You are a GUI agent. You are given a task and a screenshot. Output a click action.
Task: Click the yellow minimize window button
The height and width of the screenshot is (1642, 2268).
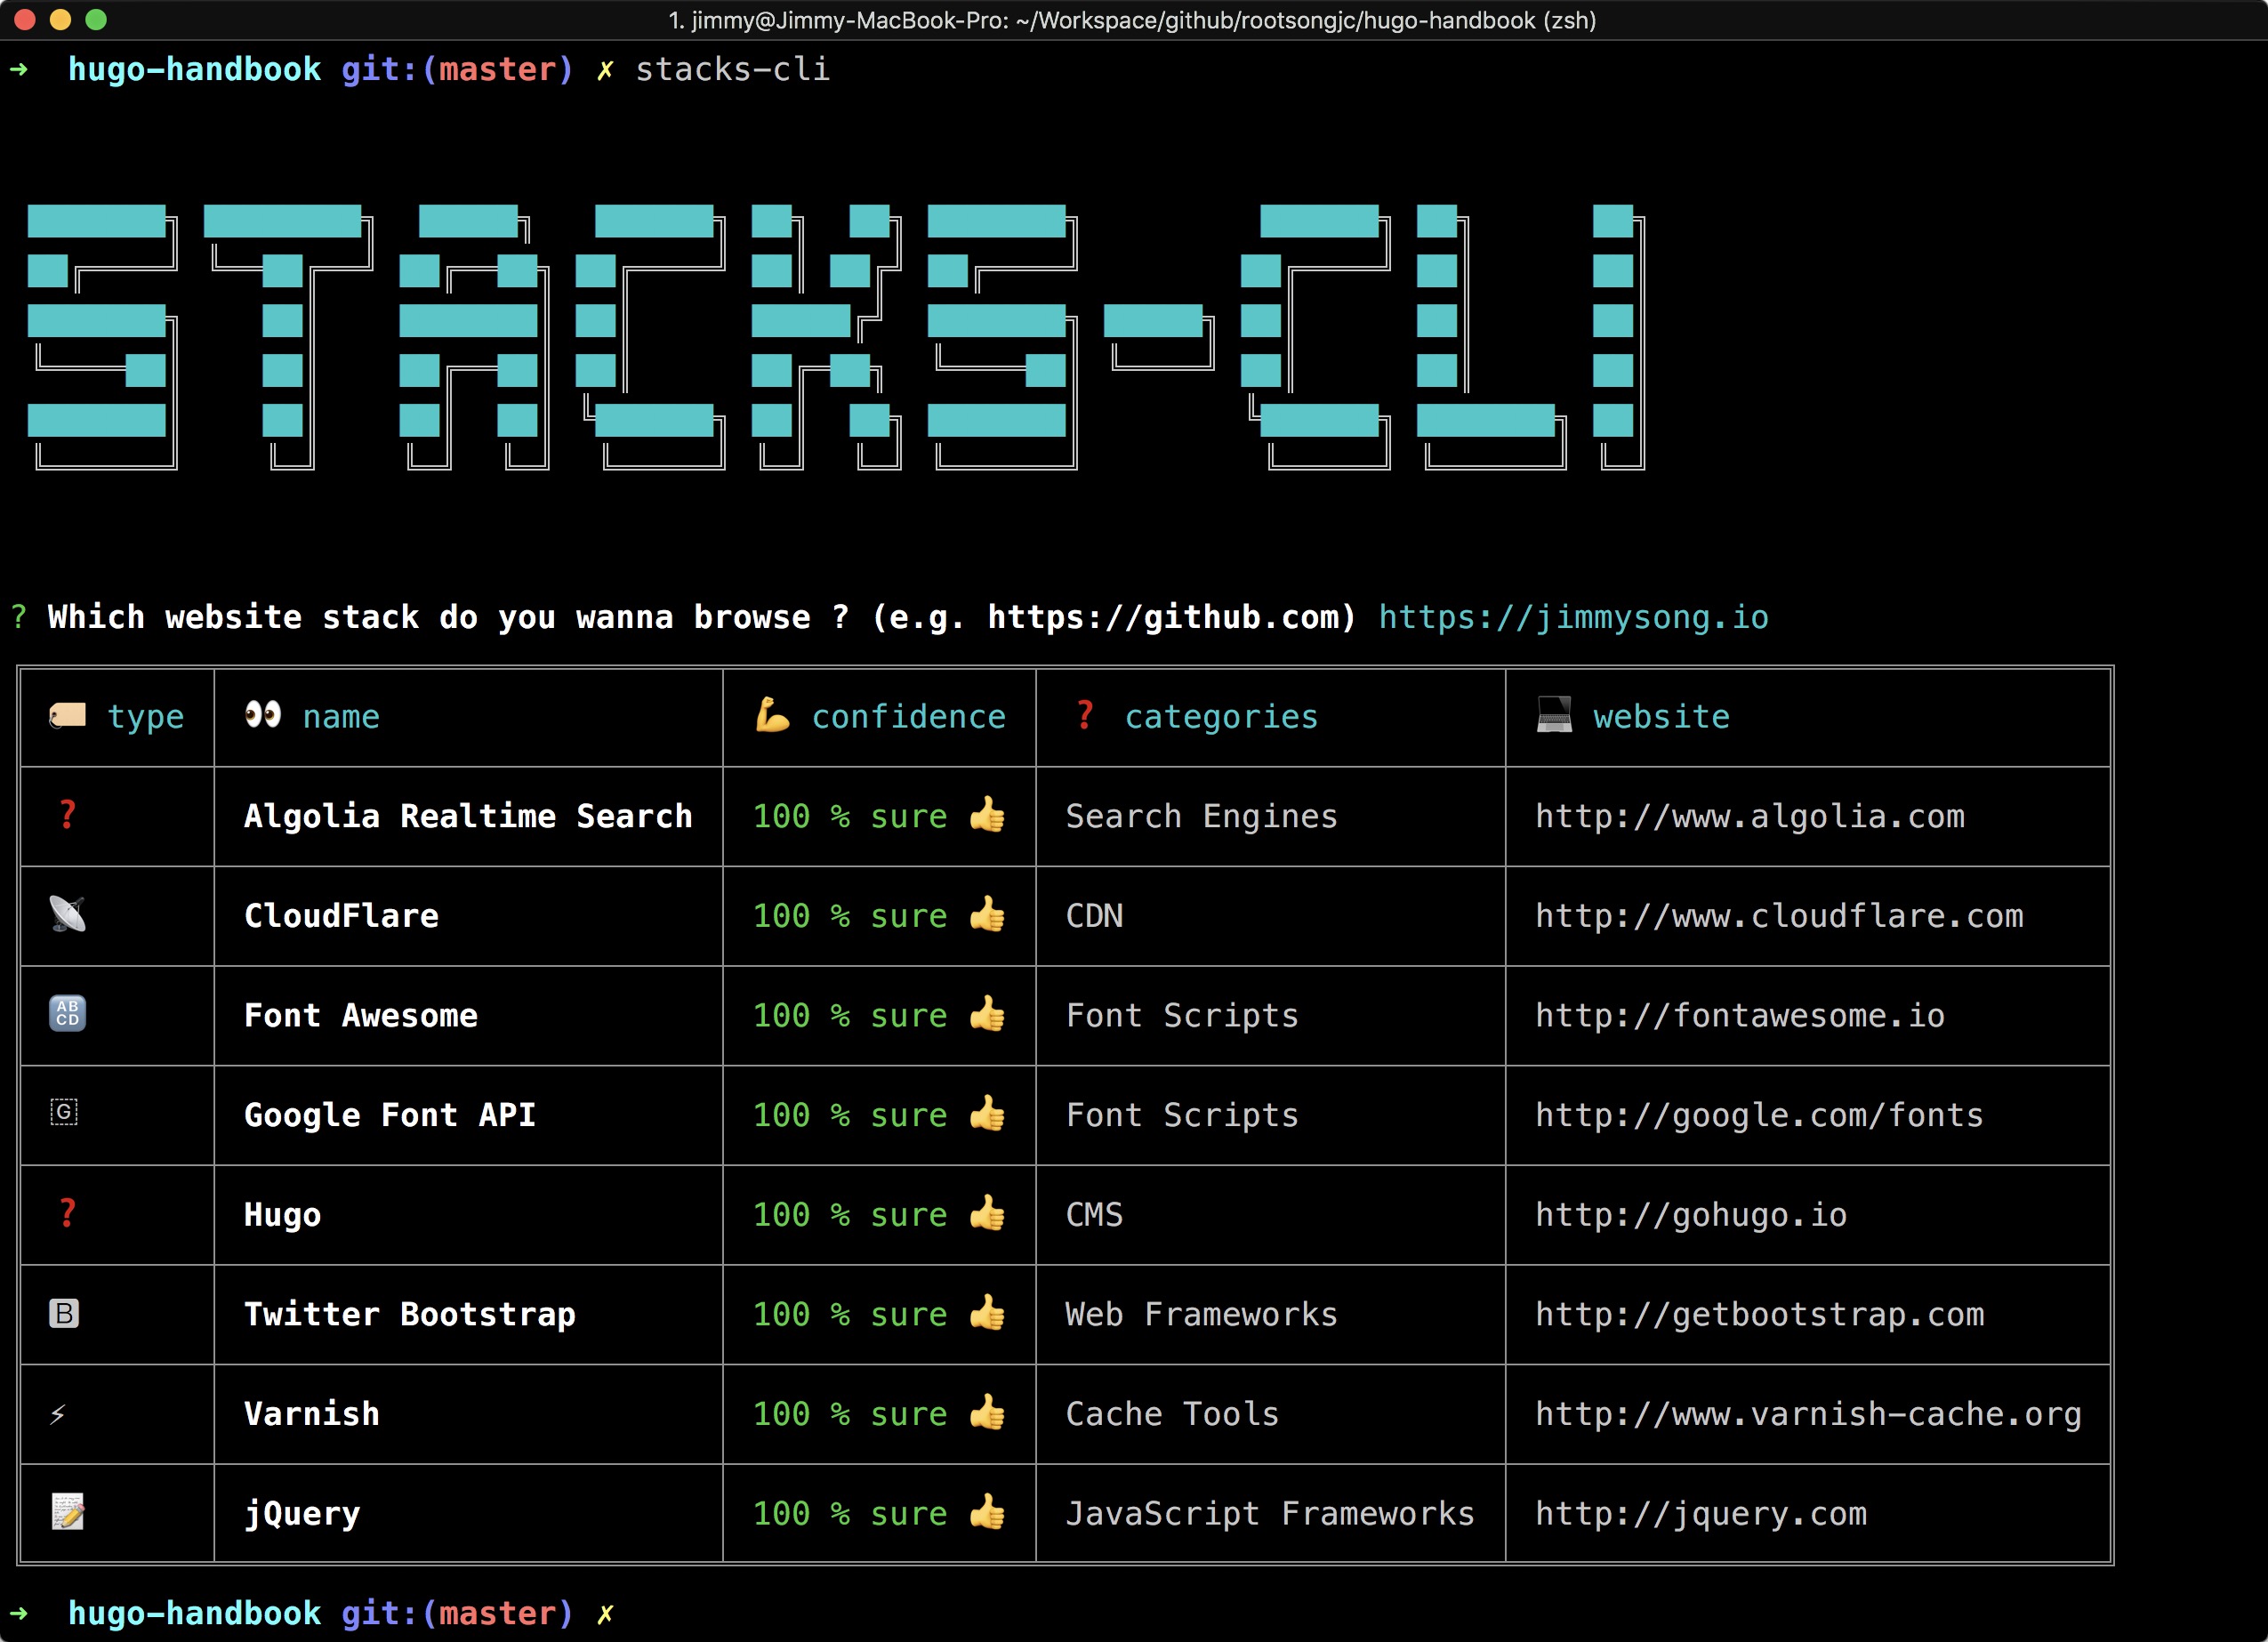(x=60, y=19)
